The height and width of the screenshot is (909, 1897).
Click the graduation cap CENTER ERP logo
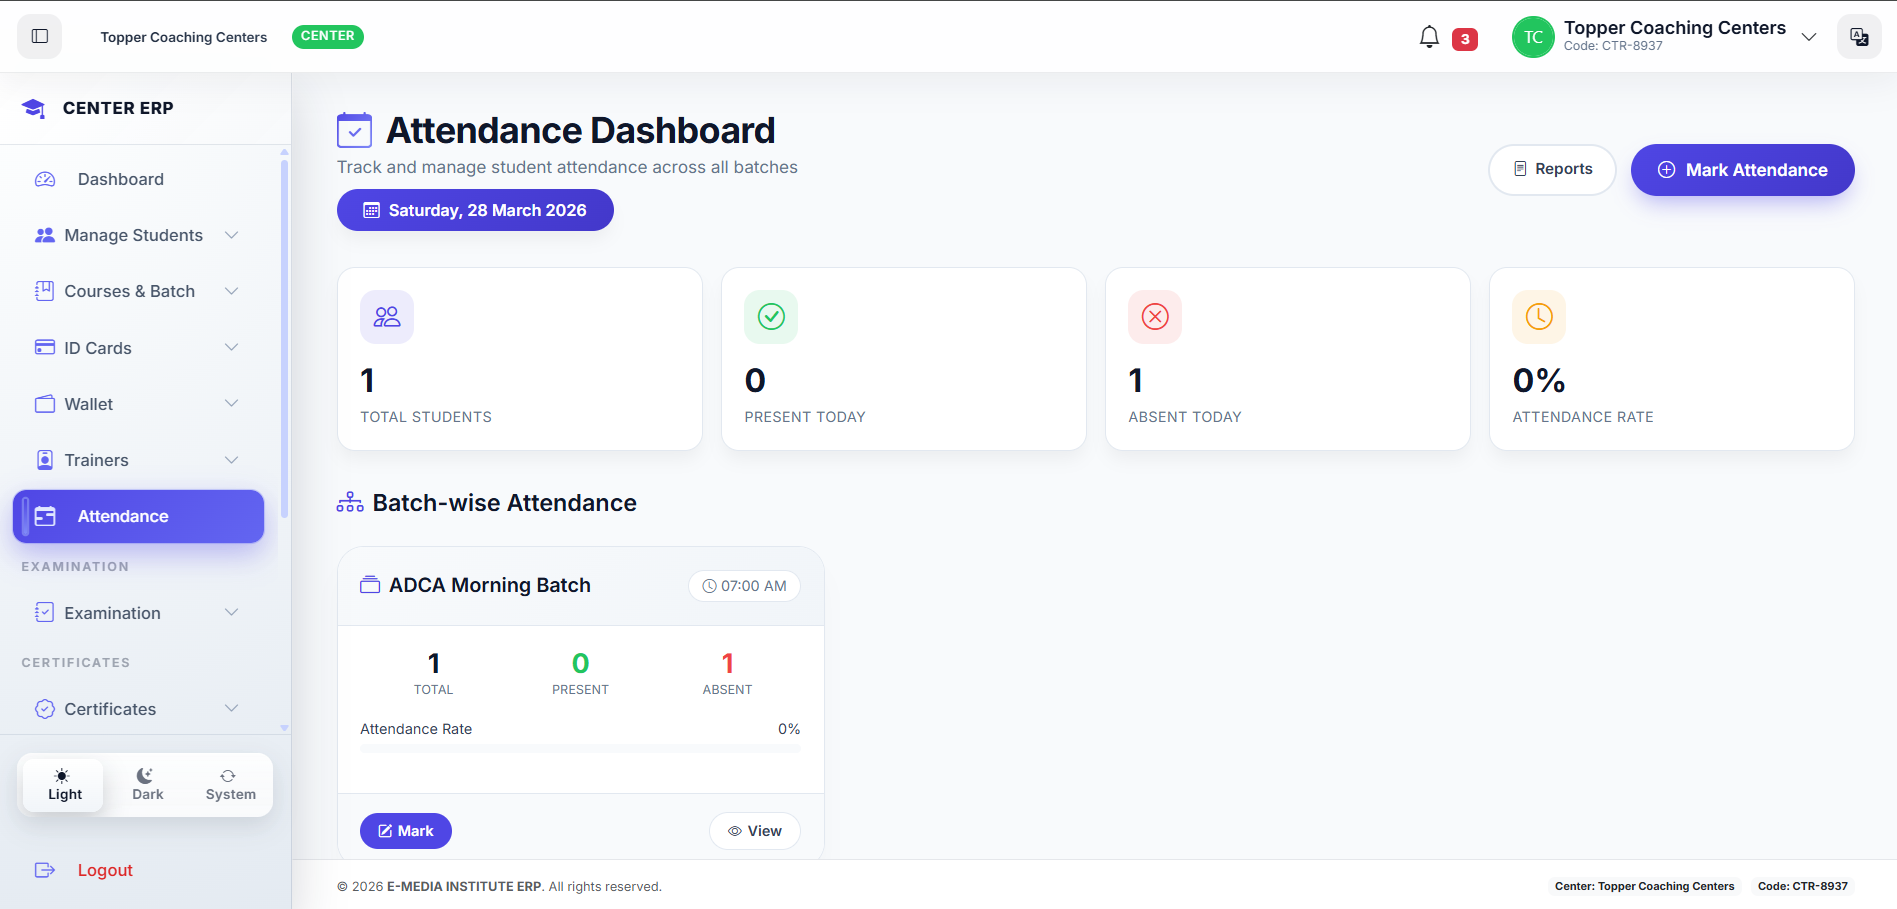point(33,107)
